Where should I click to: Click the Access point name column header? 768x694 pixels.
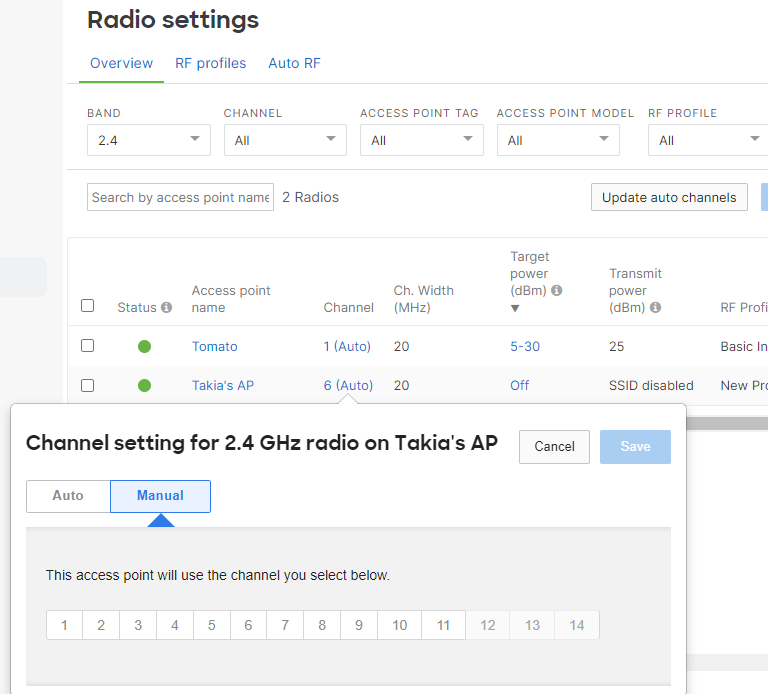click(231, 299)
